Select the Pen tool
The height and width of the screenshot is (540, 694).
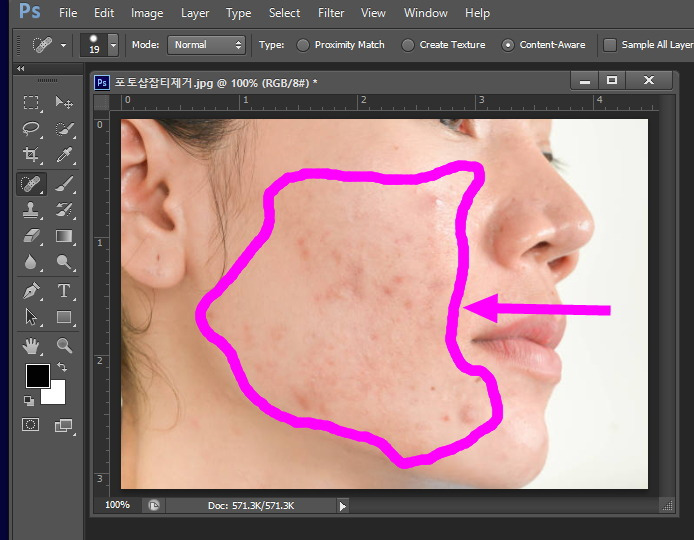(31, 291)
